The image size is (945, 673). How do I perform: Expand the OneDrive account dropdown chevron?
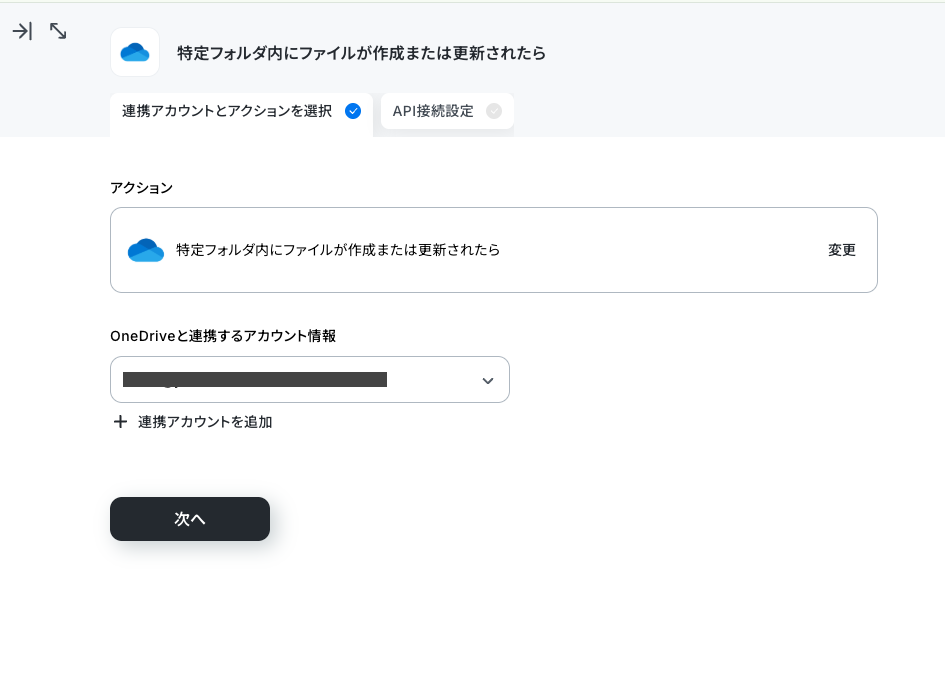coord(488,381)
